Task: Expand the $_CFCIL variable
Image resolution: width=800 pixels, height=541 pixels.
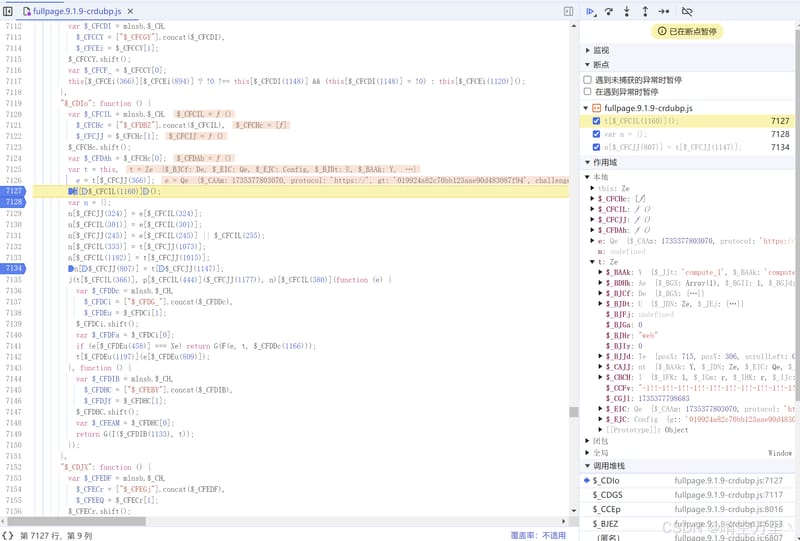Action: click(593, 209)
